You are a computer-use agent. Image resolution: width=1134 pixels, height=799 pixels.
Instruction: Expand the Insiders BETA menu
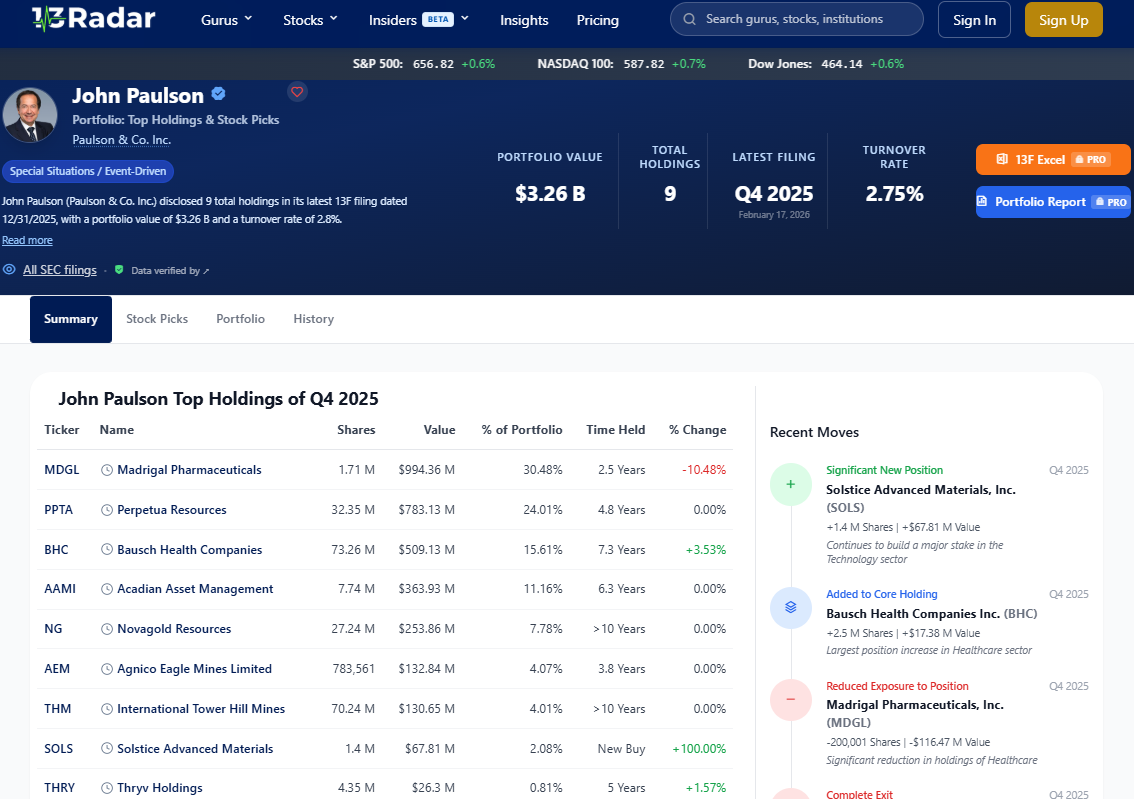418,20
